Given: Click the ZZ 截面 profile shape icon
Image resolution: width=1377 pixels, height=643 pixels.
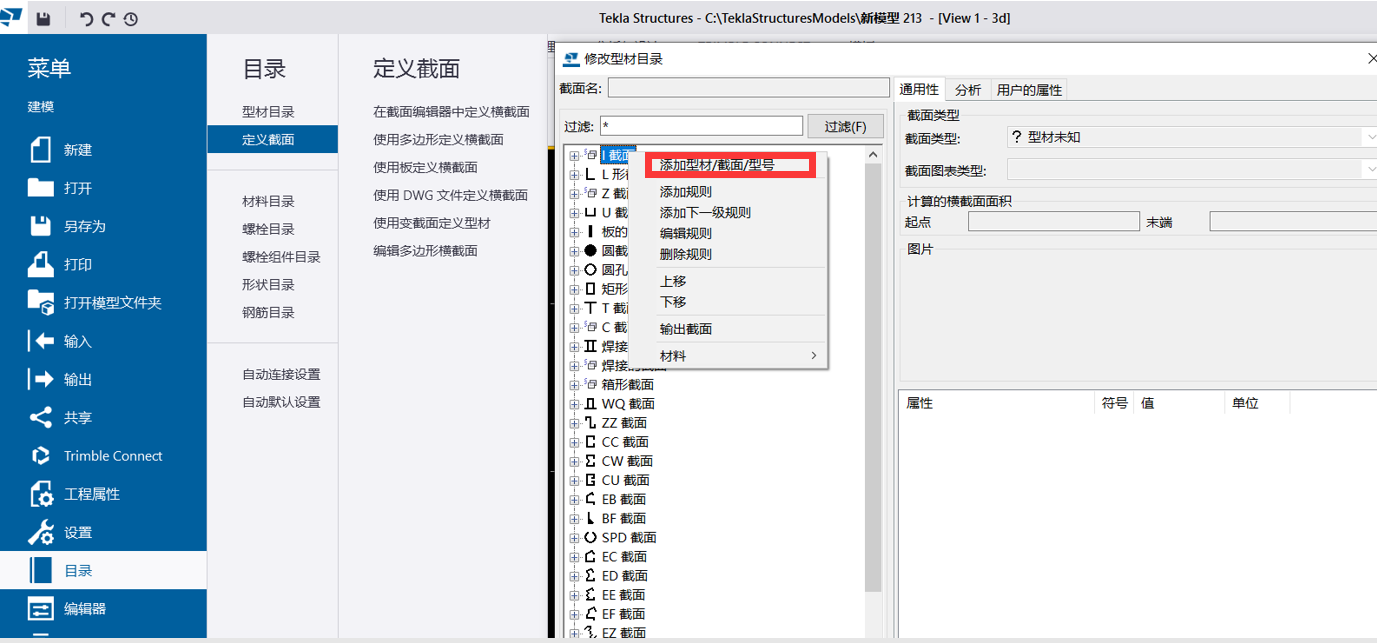Looking at the screenshot, I should click(590, 423).
